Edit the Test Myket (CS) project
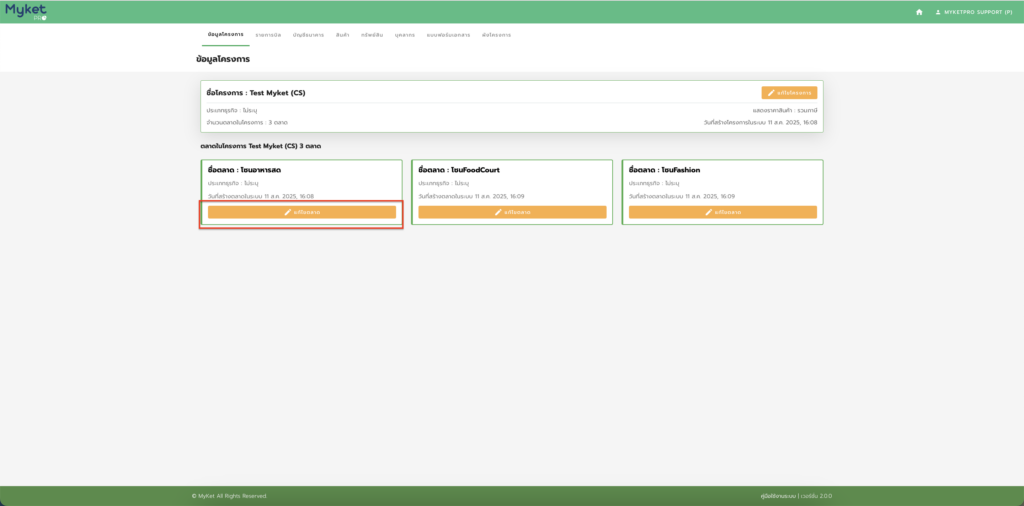Screen dimensions: 1024x506 tap(789, 93)
